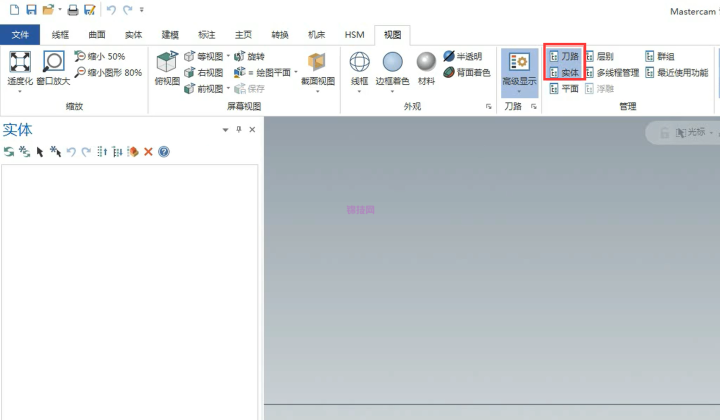This screenshot has width=720, height=420.
Task: Select 前视图 front view
Action: pos(203,89)
